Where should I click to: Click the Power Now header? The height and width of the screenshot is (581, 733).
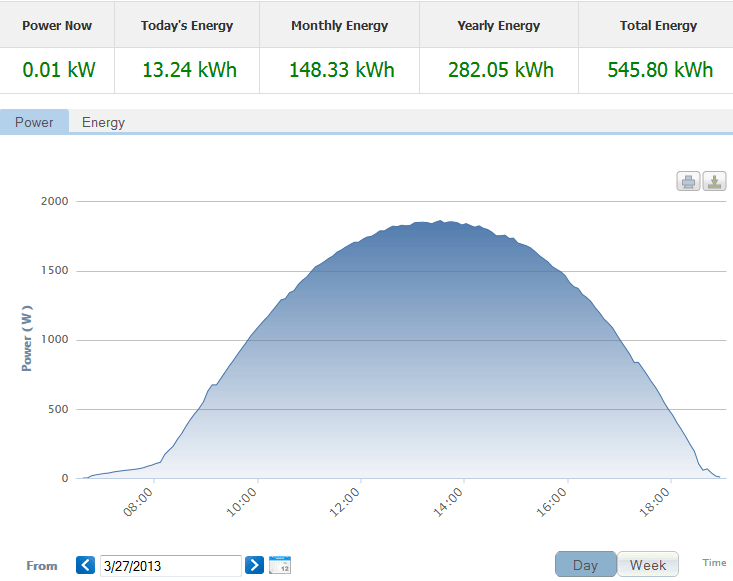point(57,26)
